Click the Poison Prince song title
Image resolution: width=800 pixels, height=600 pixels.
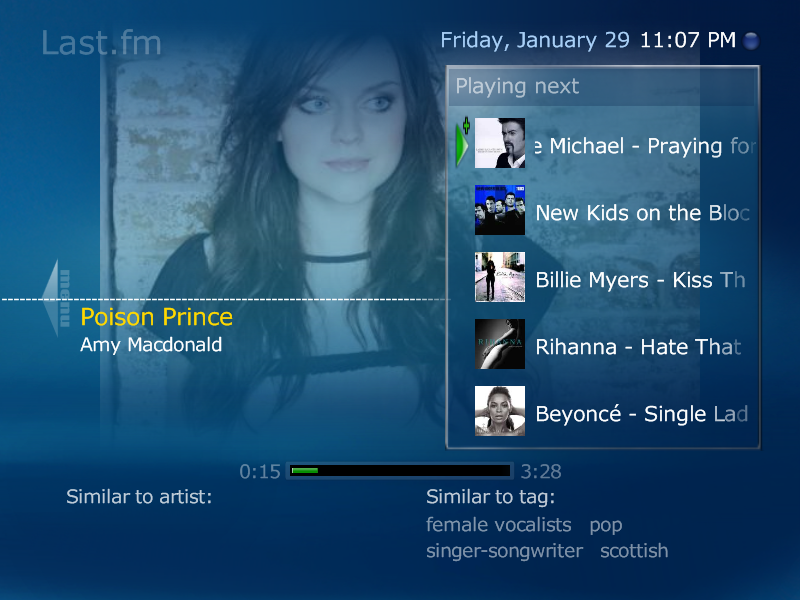(157, 317)
